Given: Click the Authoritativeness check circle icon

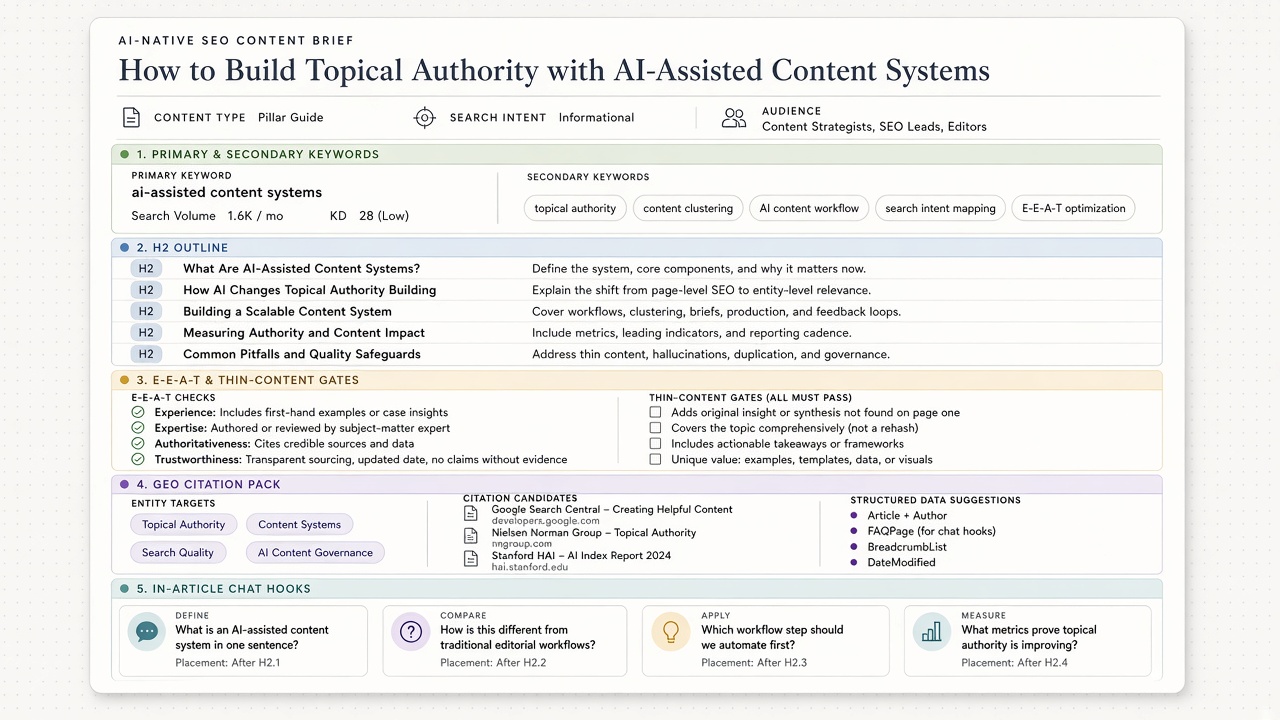Looking at the screenshot, I should (x=138, y=444).
